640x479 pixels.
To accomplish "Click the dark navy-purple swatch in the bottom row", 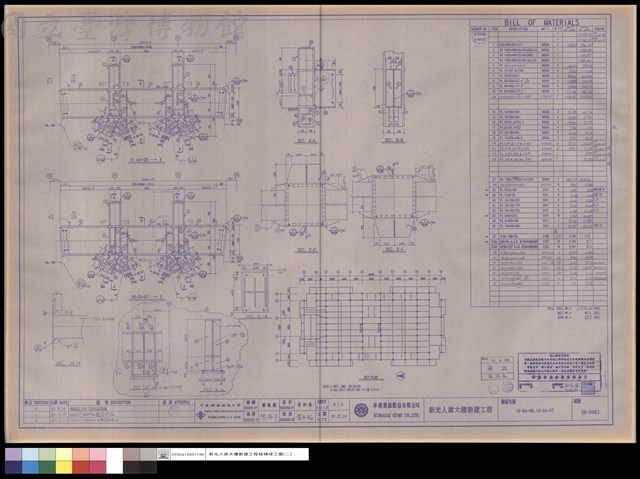I will click(13, 467).
